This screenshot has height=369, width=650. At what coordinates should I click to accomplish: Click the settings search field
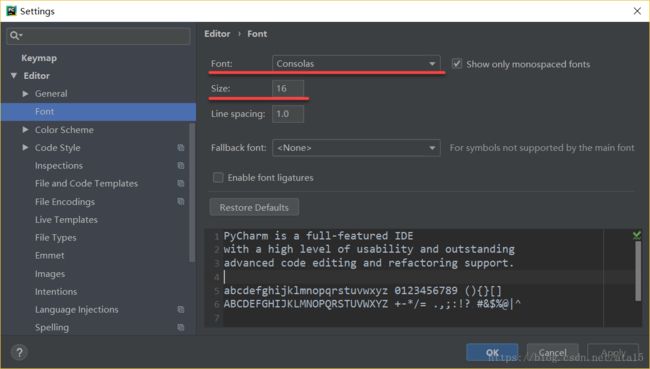(98, 36)
